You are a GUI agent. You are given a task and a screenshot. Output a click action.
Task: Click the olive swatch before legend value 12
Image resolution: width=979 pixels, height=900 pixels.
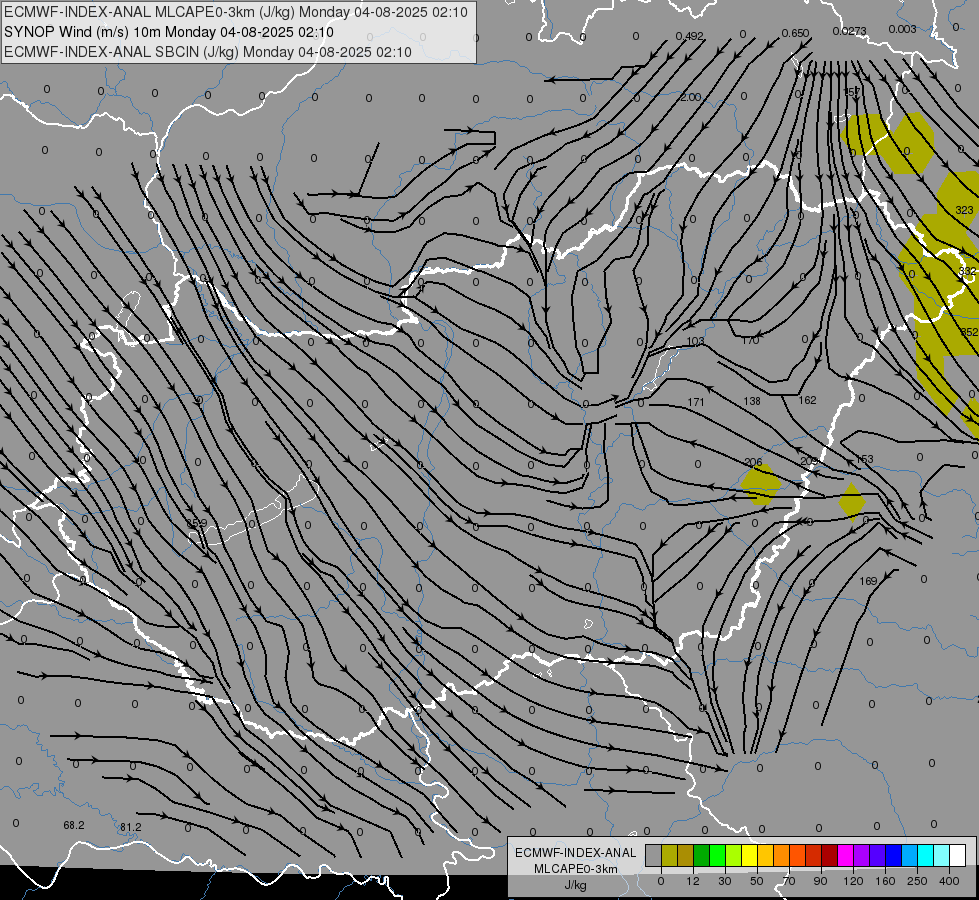(x=685, y=856)
